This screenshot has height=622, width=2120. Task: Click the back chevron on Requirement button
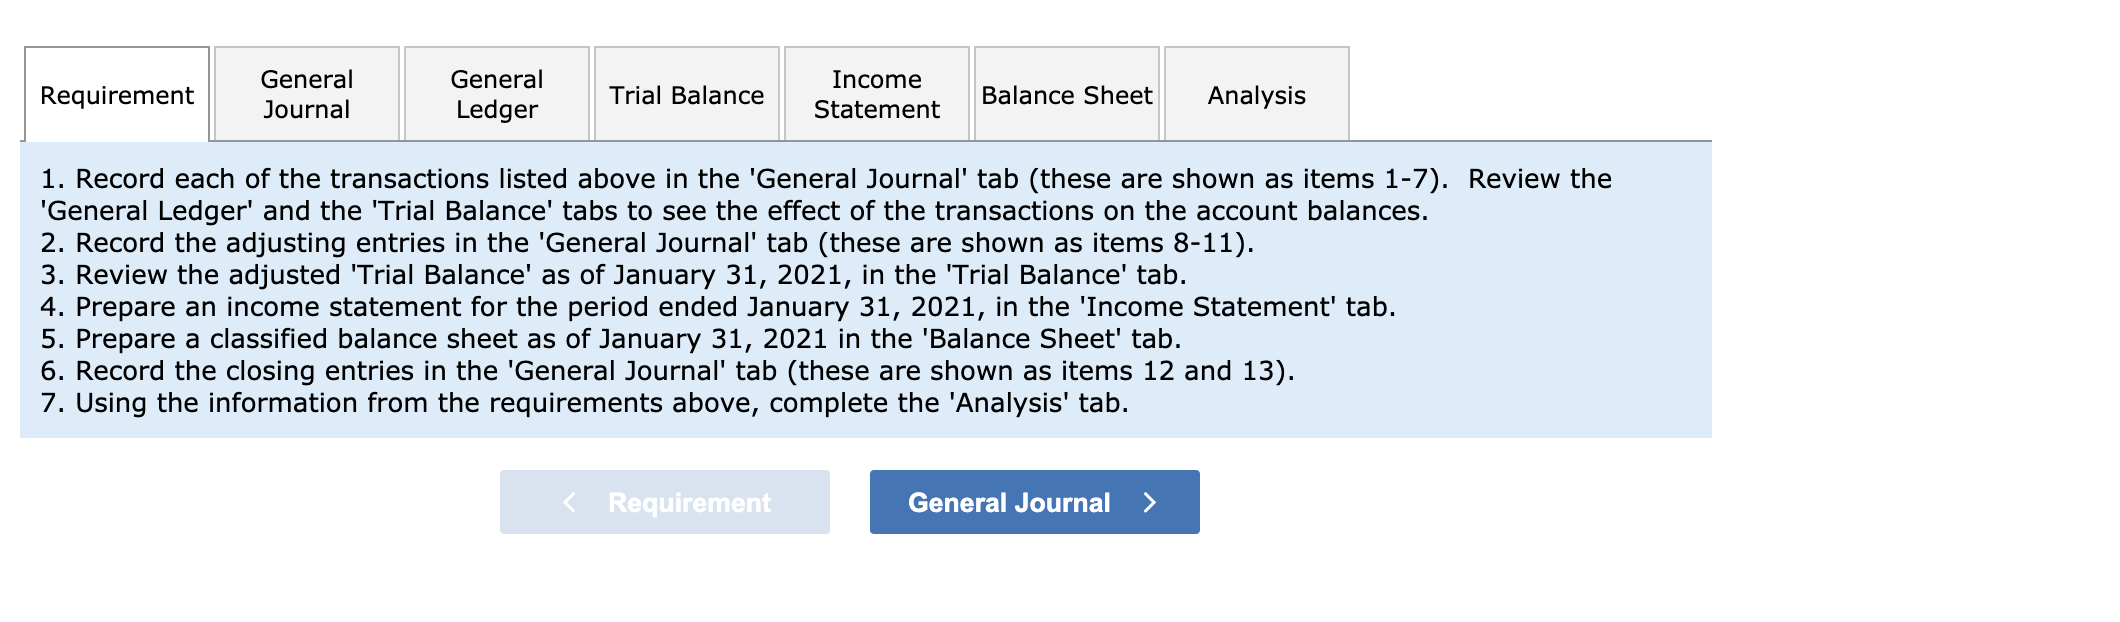(x=571, y=502)
